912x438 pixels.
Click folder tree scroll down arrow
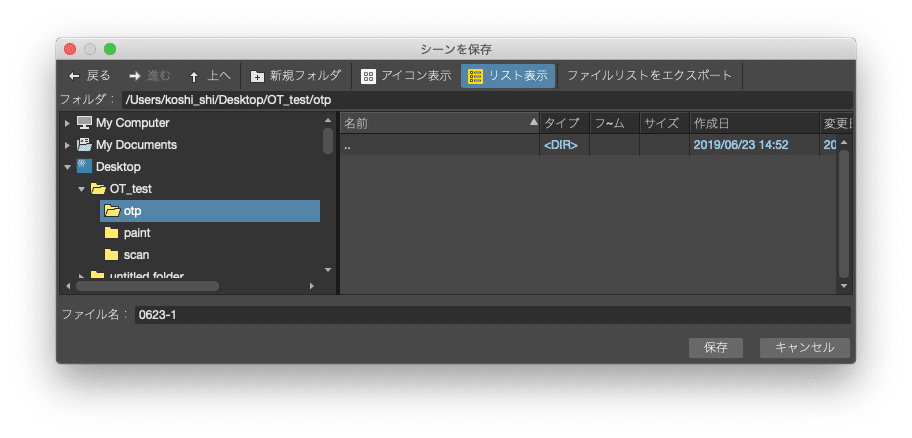[328, 269]
